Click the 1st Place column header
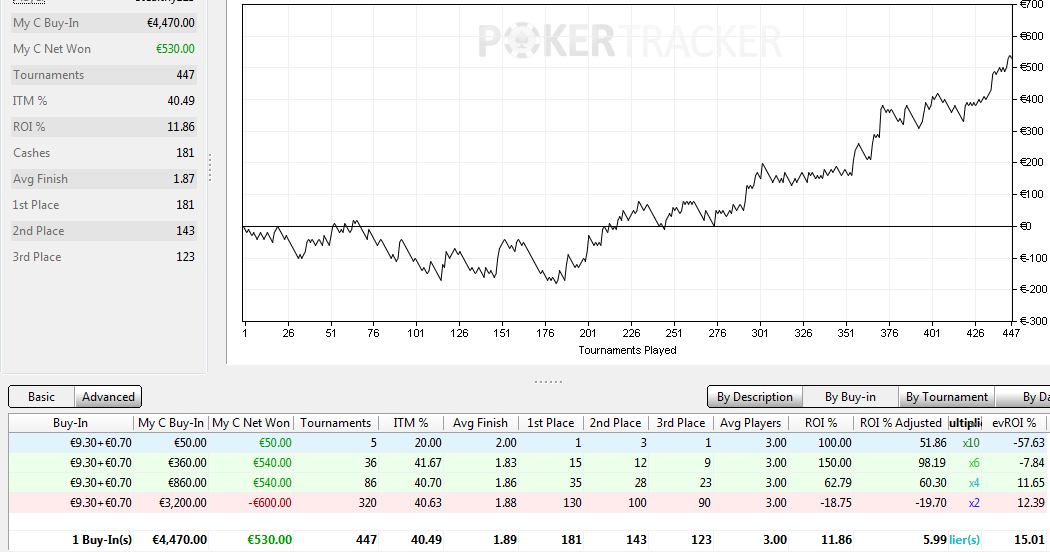 coord(550,423)
